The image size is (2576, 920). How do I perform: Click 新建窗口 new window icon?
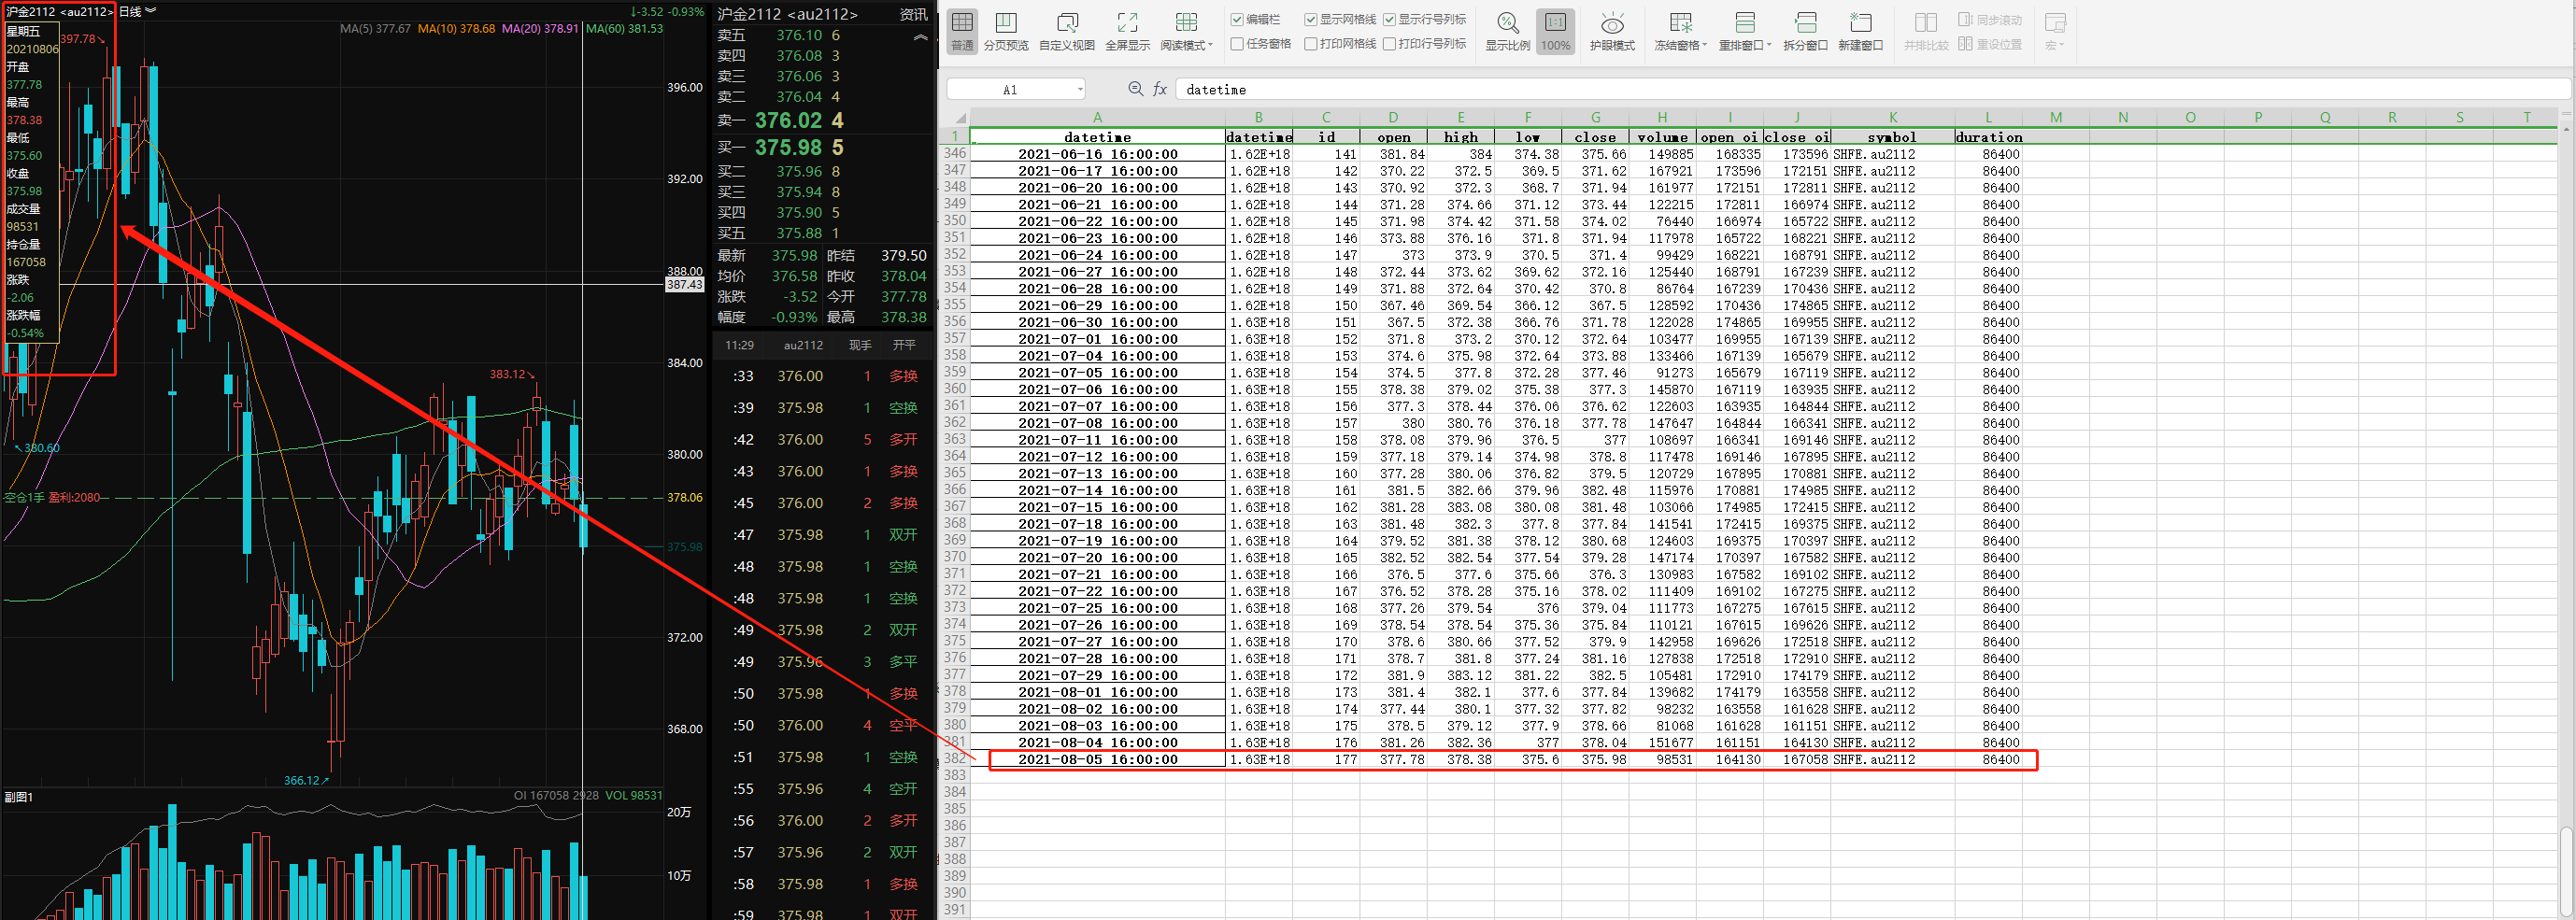[x=1860, y=30]
